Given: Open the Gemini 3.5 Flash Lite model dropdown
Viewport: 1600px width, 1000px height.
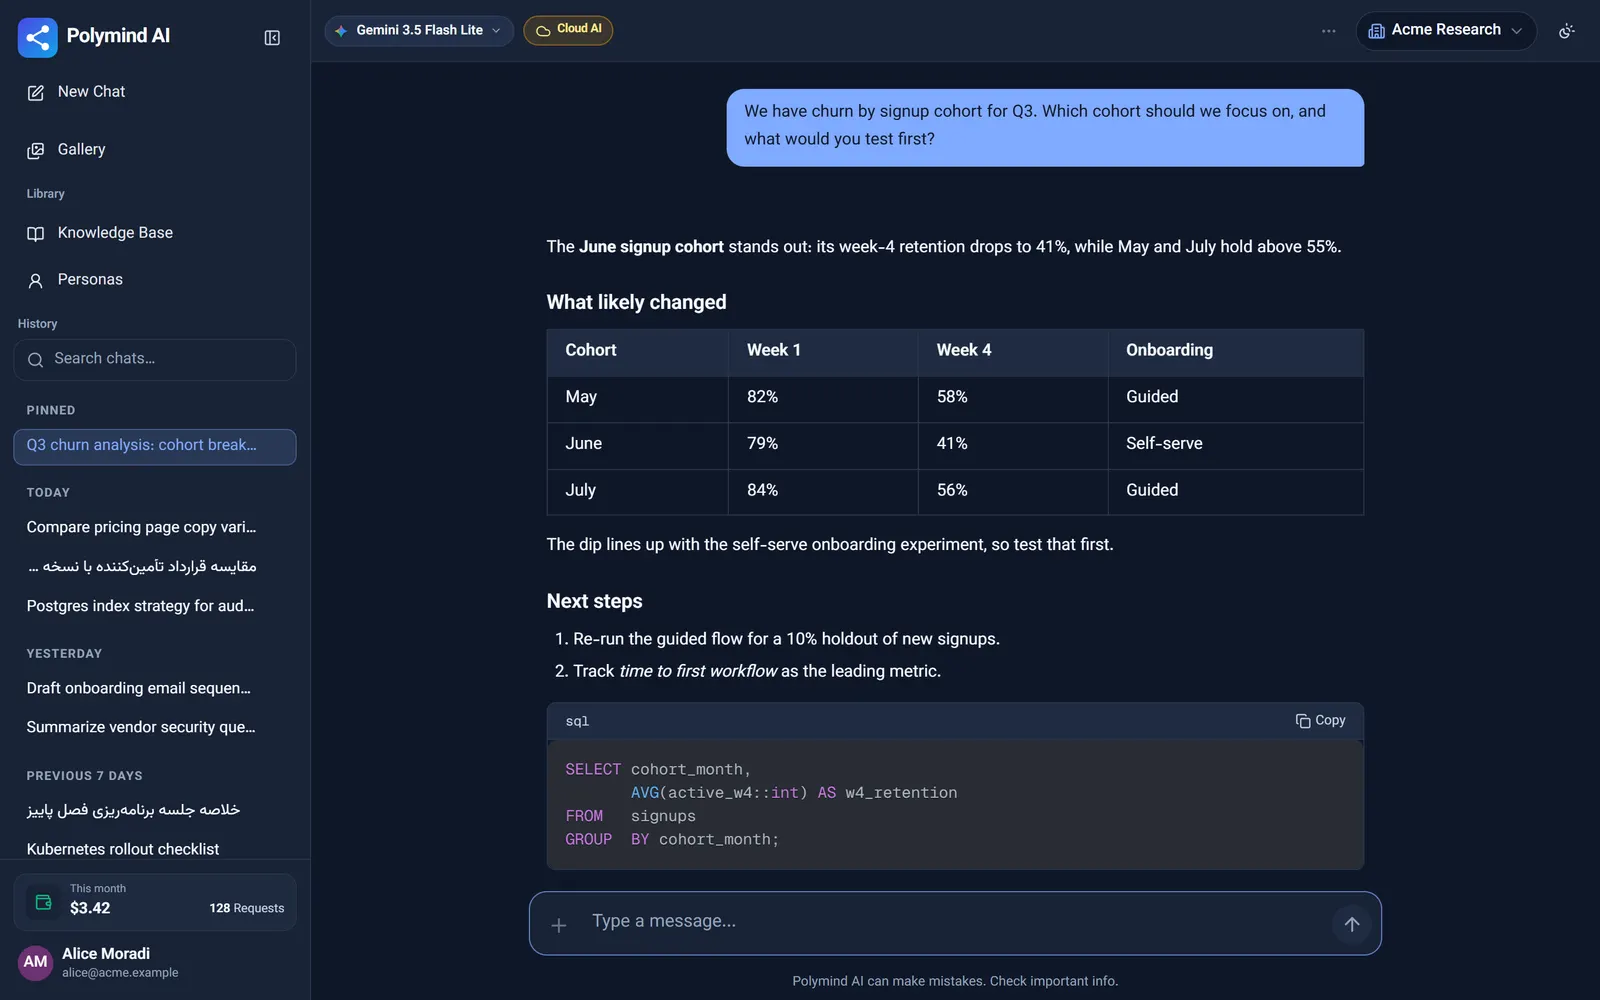Looking at the screenshot, I should (419, 30).
